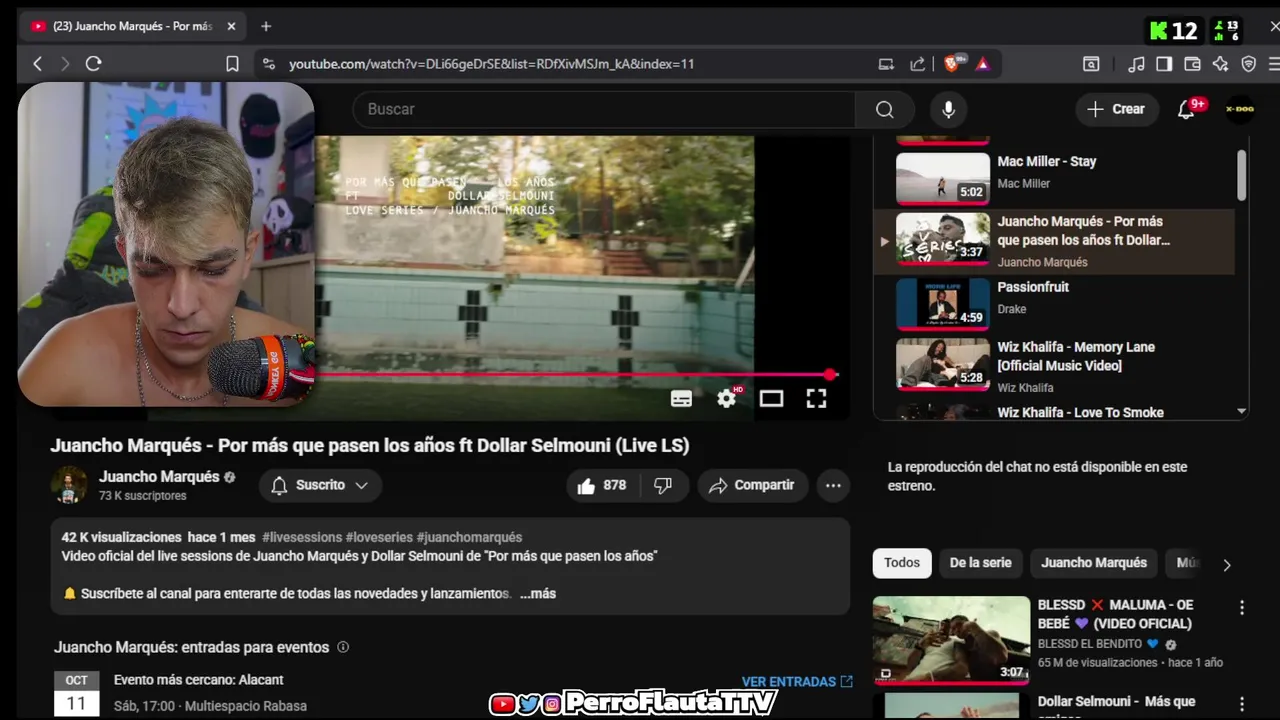Open the Suscrito notification dropdown
The width and height of the screenshot is (1280, 720).
pyautogui.click(x=320, y=485)
